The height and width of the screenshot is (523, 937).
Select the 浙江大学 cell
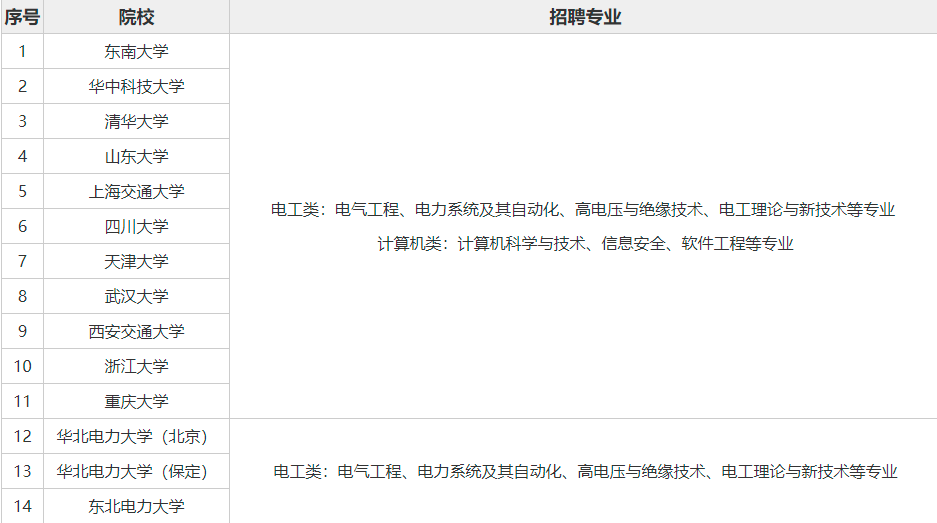click(x=136, y=366)
